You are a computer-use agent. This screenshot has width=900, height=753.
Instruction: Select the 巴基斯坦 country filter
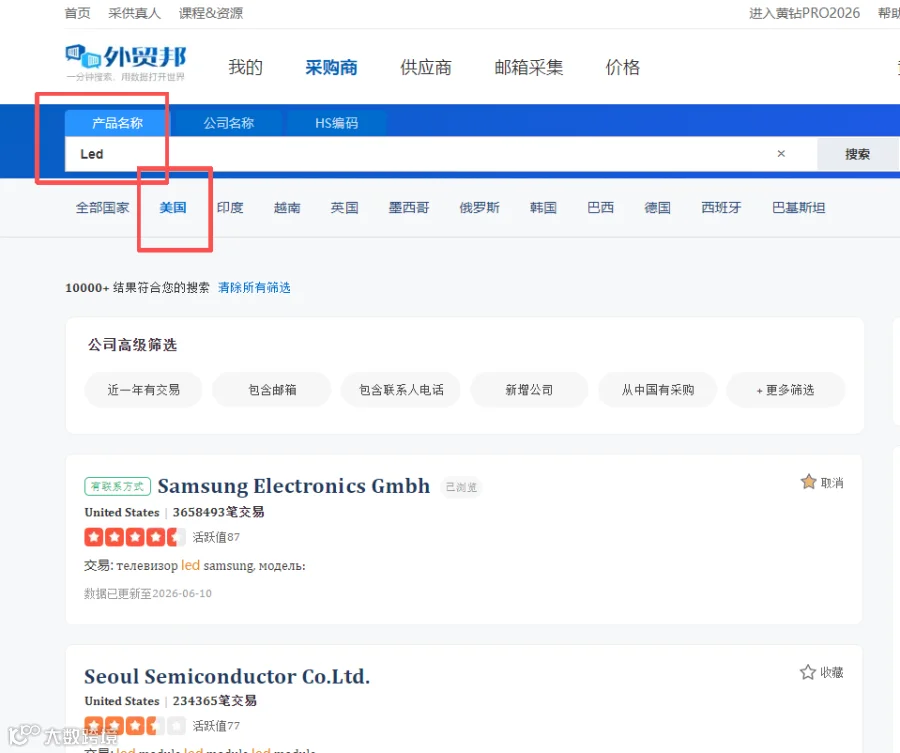click(798, 208)
